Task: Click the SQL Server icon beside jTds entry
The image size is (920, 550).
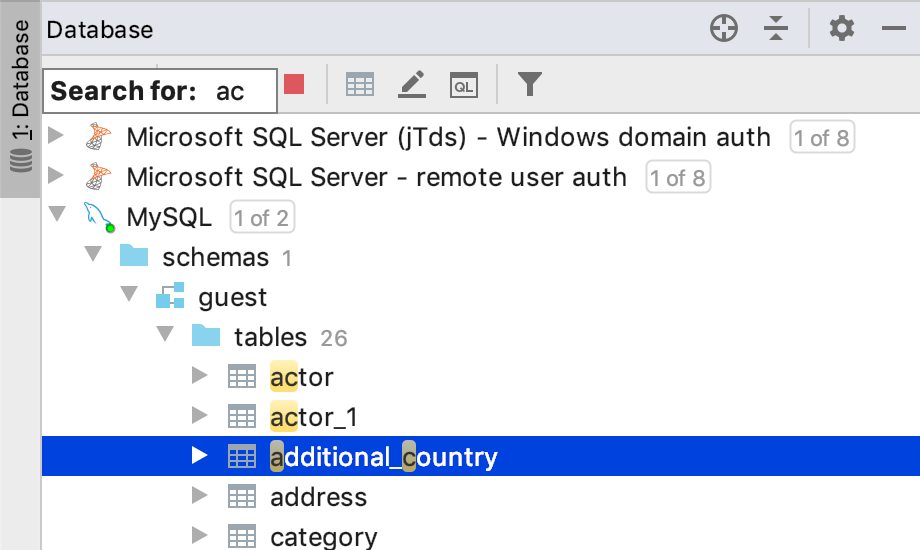Action: (x=98, y=136)
